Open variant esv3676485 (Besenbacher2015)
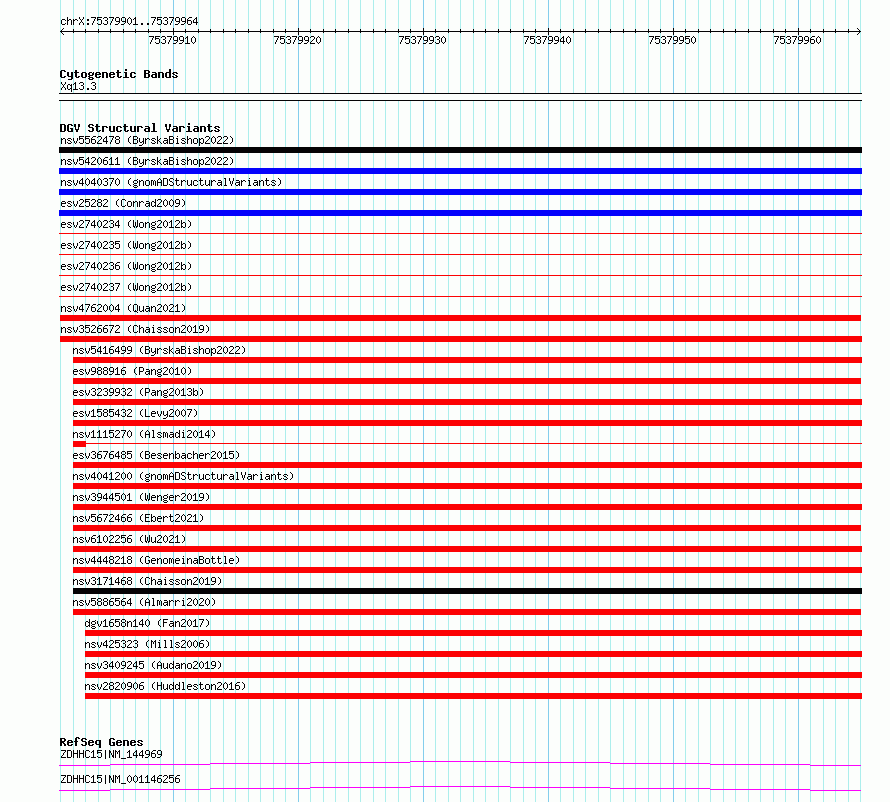This screenshot has width=890, height=802. click(x=156, y=455)
